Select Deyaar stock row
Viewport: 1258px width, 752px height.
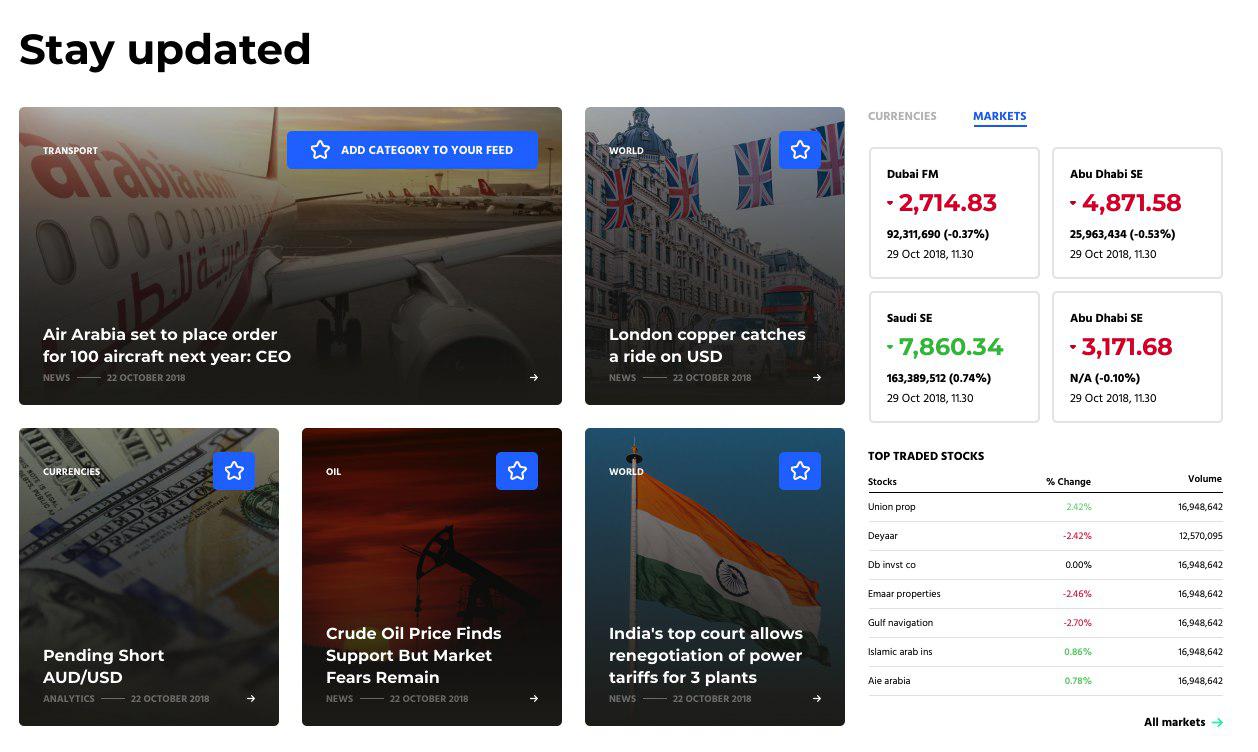1045,536
